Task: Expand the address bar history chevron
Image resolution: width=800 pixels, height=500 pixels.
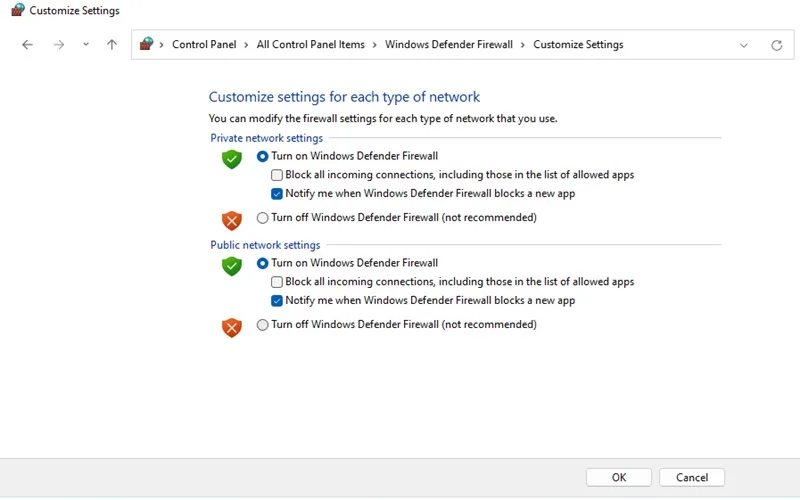Action: tap(744, 45)
